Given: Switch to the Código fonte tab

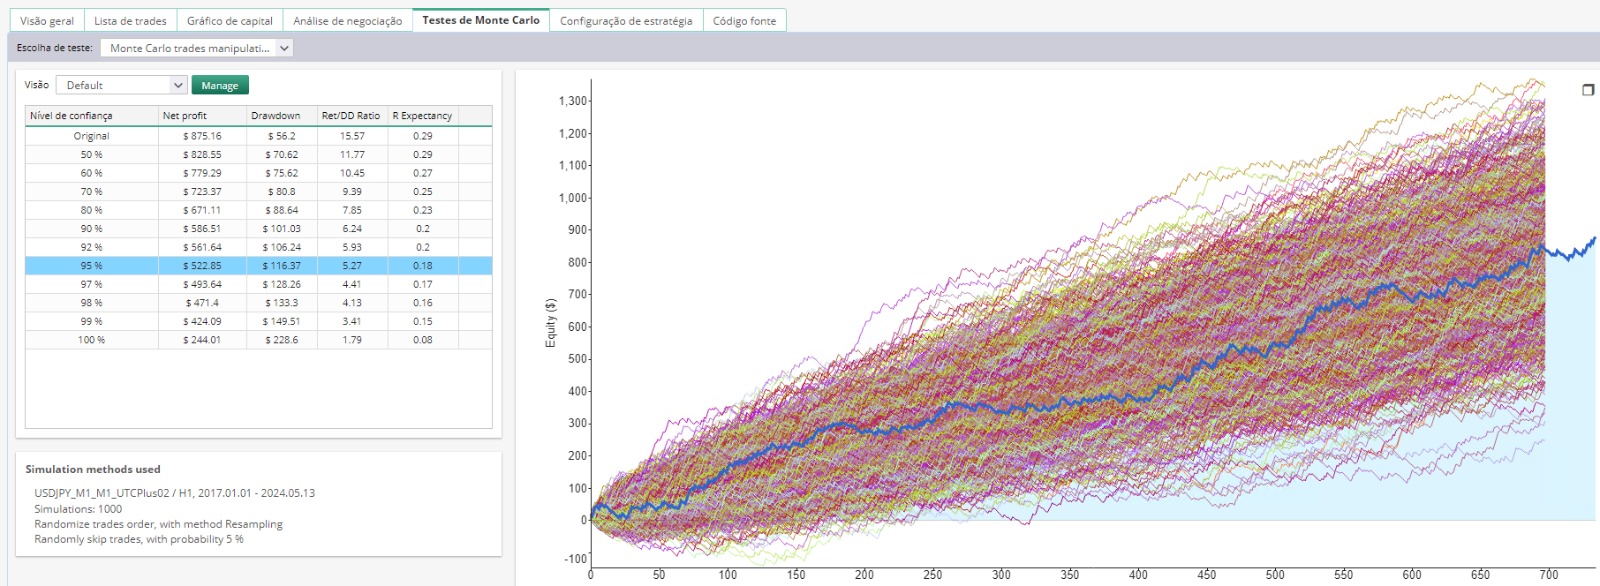Looking at the screenshot, I should point(744,20).
